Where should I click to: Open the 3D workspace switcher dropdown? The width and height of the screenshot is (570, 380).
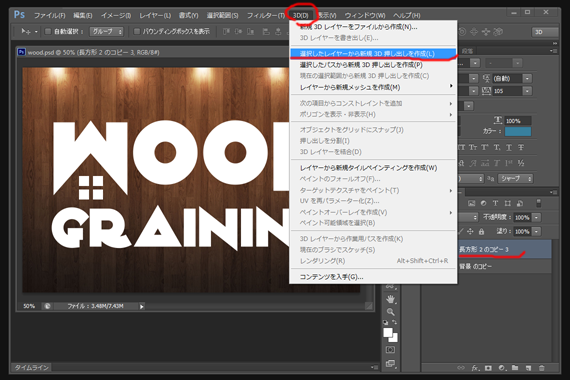[546, 32]
